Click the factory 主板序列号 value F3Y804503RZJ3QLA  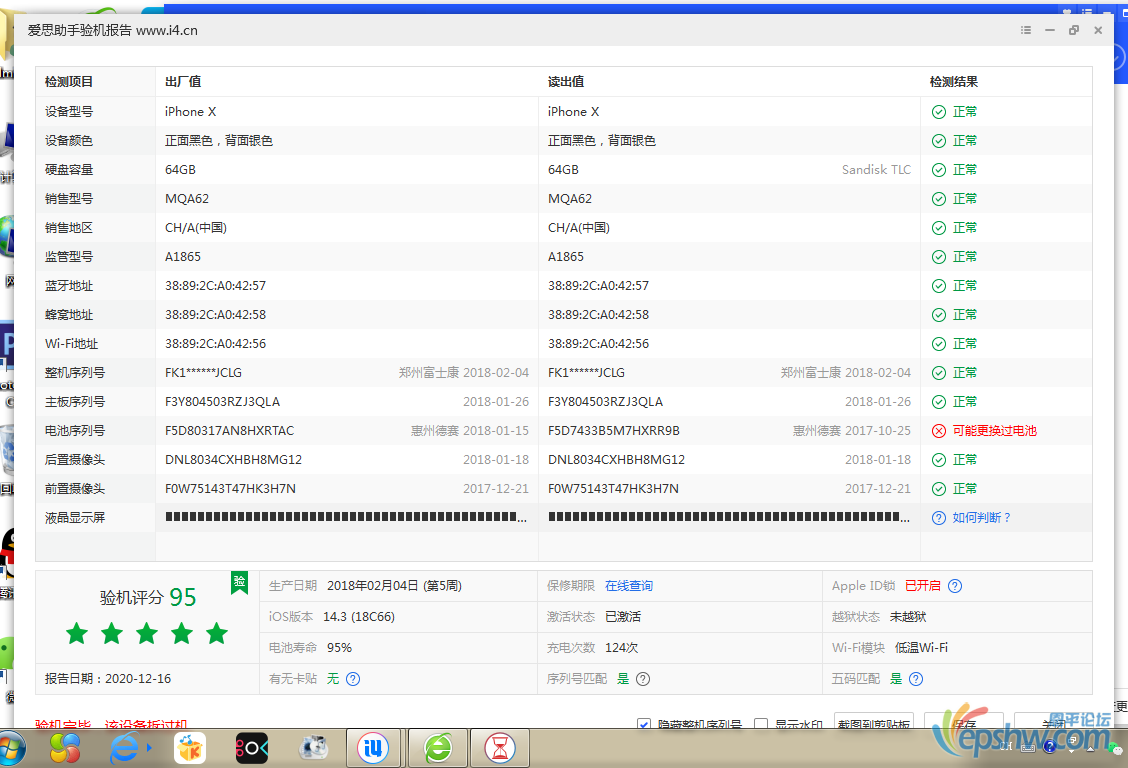(222, 402)
